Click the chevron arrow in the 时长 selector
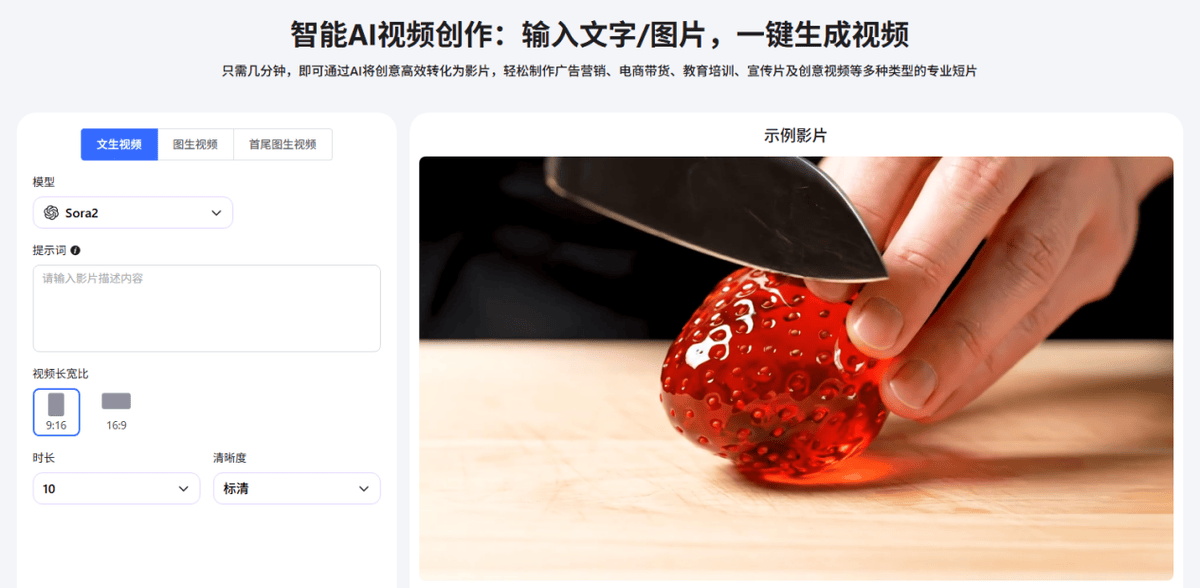Viewport: 1200px width, 588px height. click(183, 489)
